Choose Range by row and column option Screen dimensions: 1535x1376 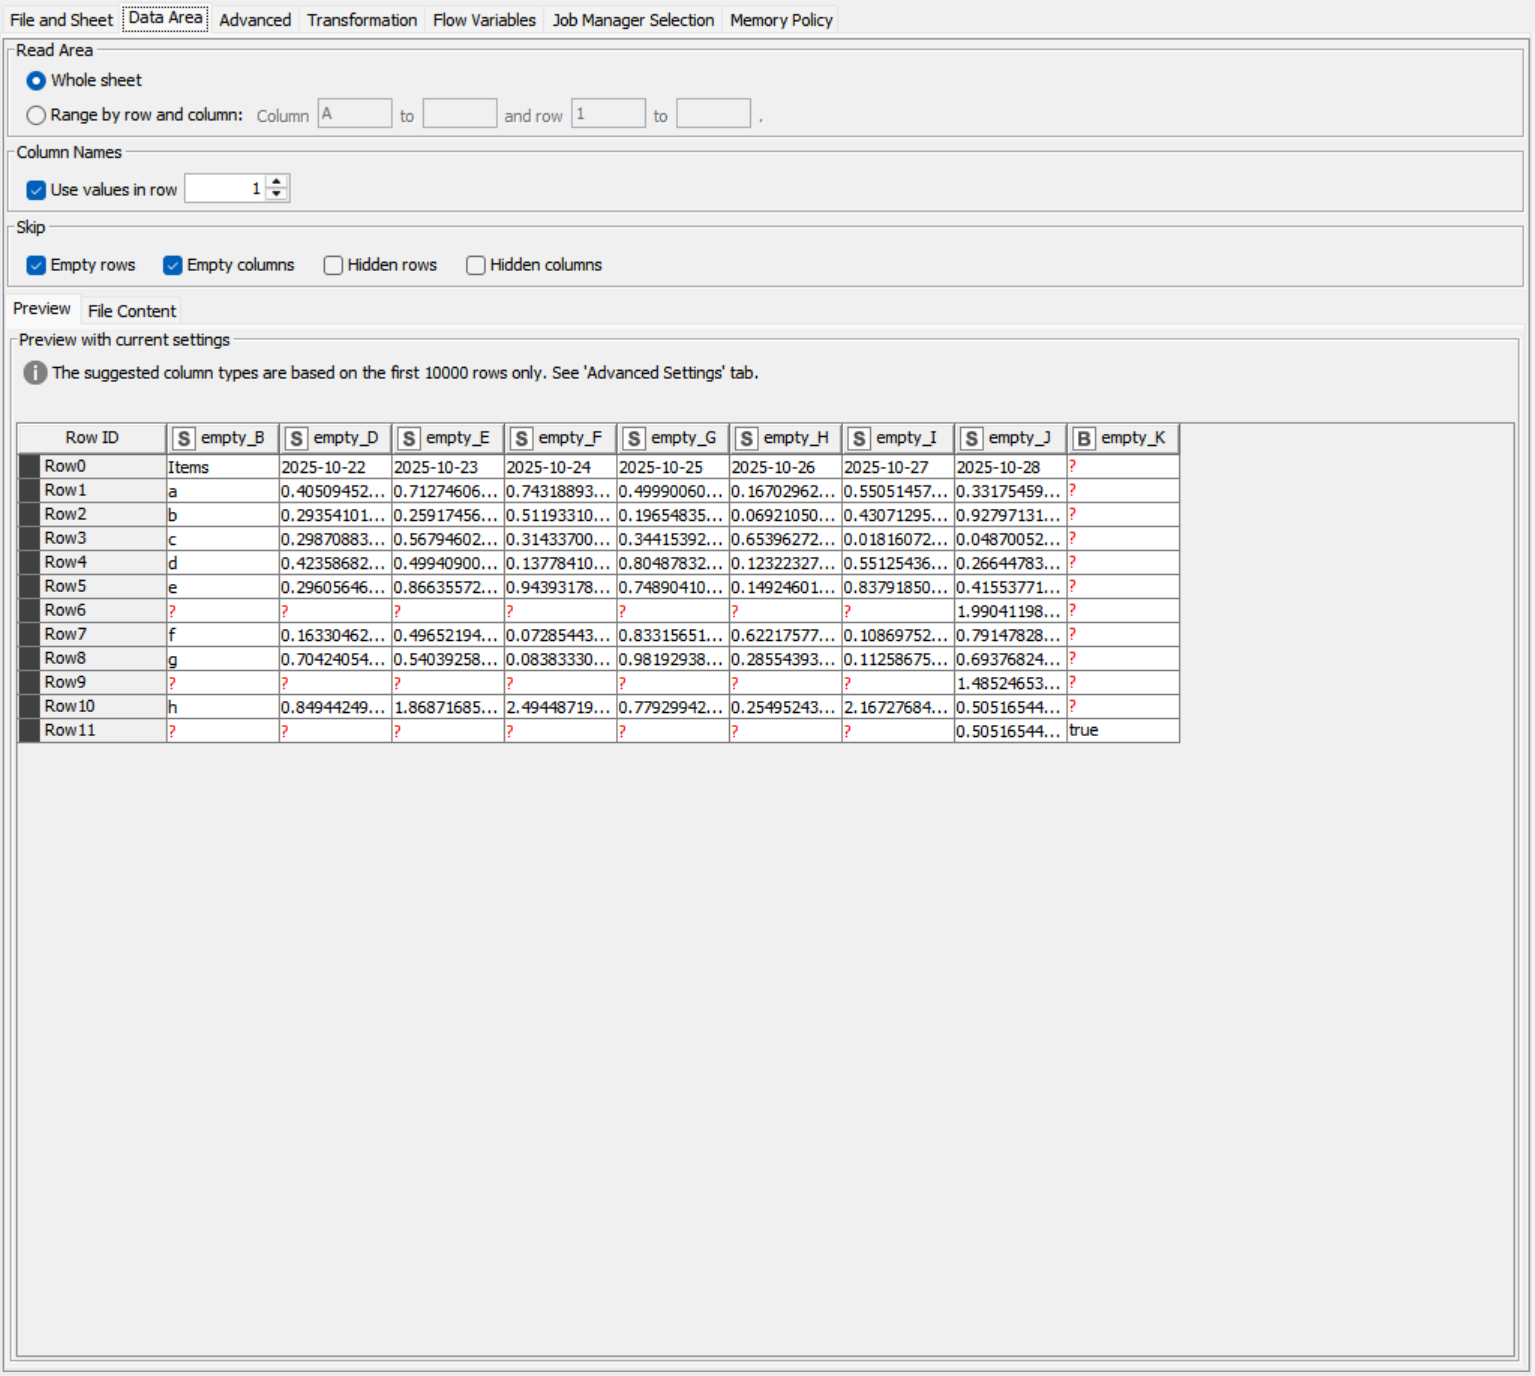point(37,115)
